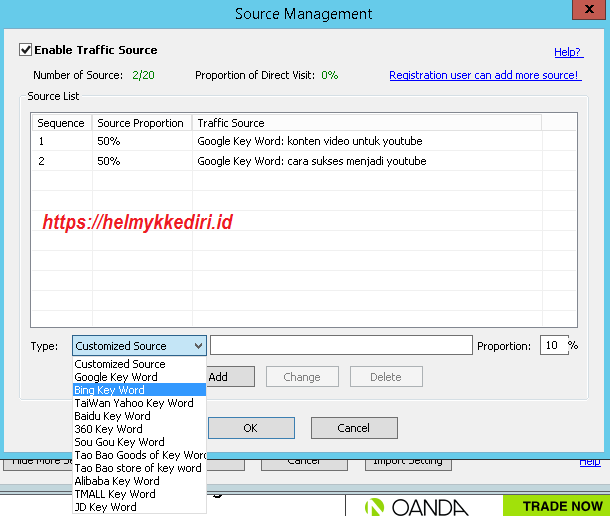Click Cancel button in the background window
This screenshot has width=610, height=516.
[304, 463]
